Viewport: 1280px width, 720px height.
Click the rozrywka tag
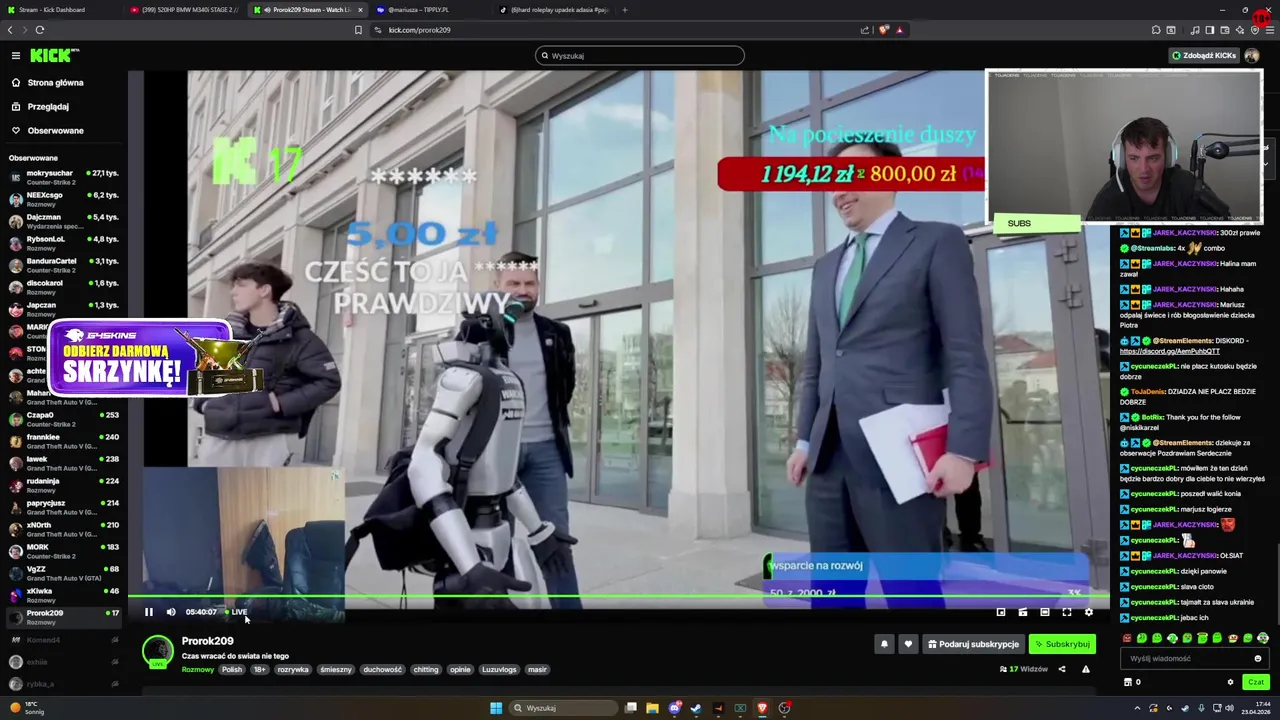[x=293, y=670]
